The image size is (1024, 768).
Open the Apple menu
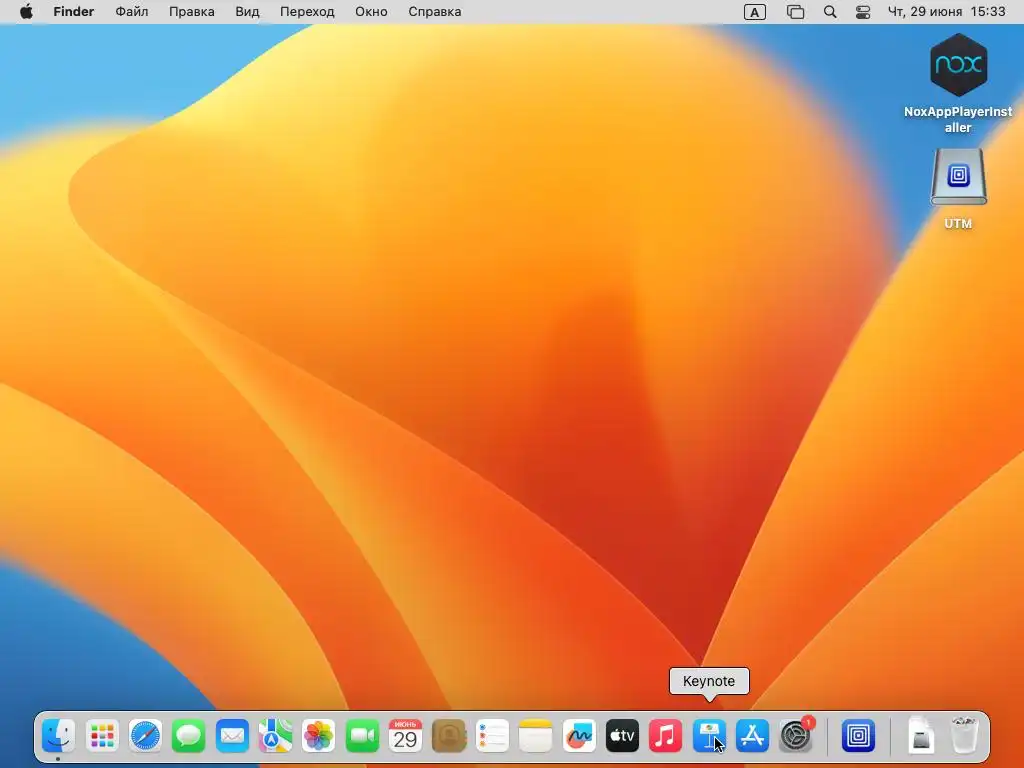coord(26,12)
